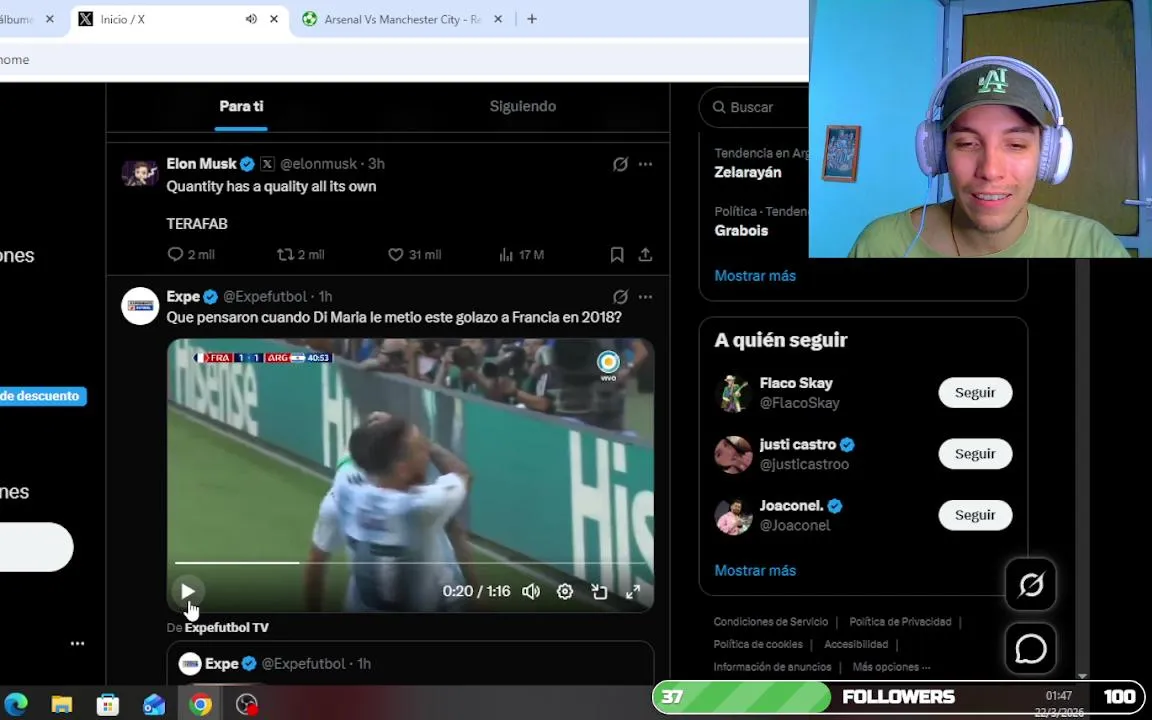Screen dimensions: 1152x720
Task: Open Información de anuncios link
Action: [x=772, y=667]
